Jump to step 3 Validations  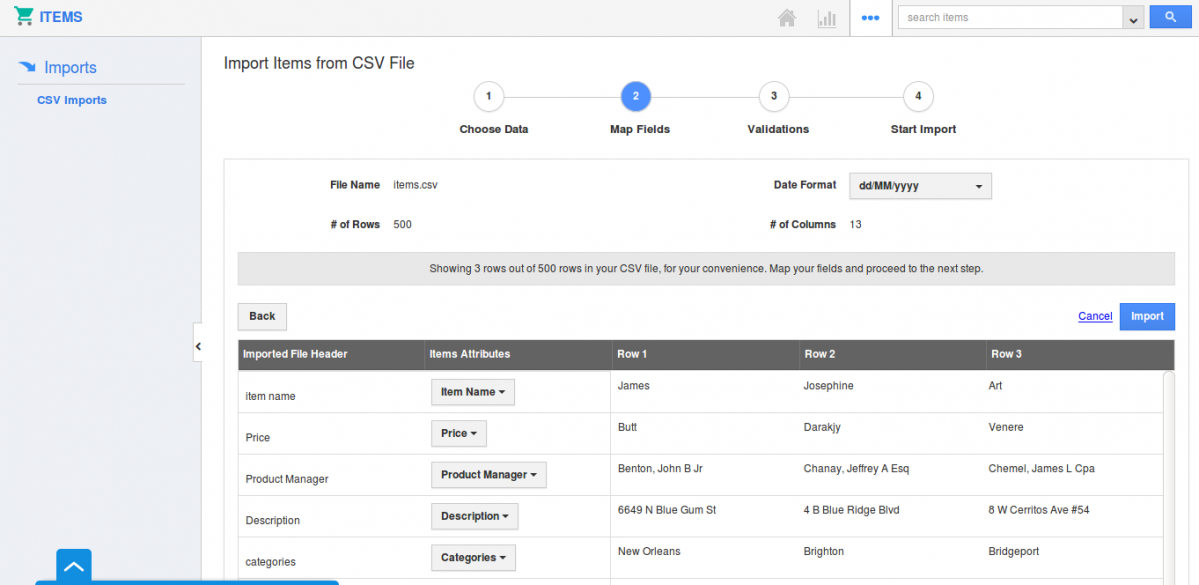tap(773, 97)
